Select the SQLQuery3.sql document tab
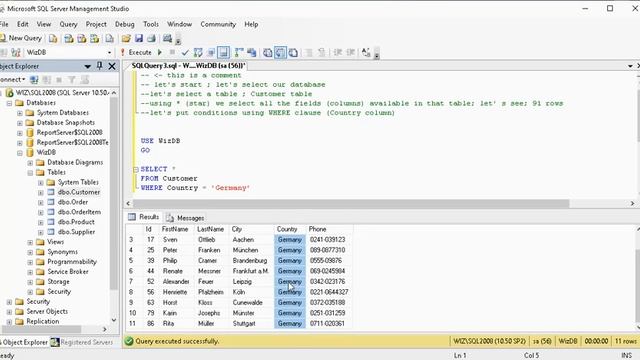The height and width of the screenshot is (360, 640). tap(188, 66)
